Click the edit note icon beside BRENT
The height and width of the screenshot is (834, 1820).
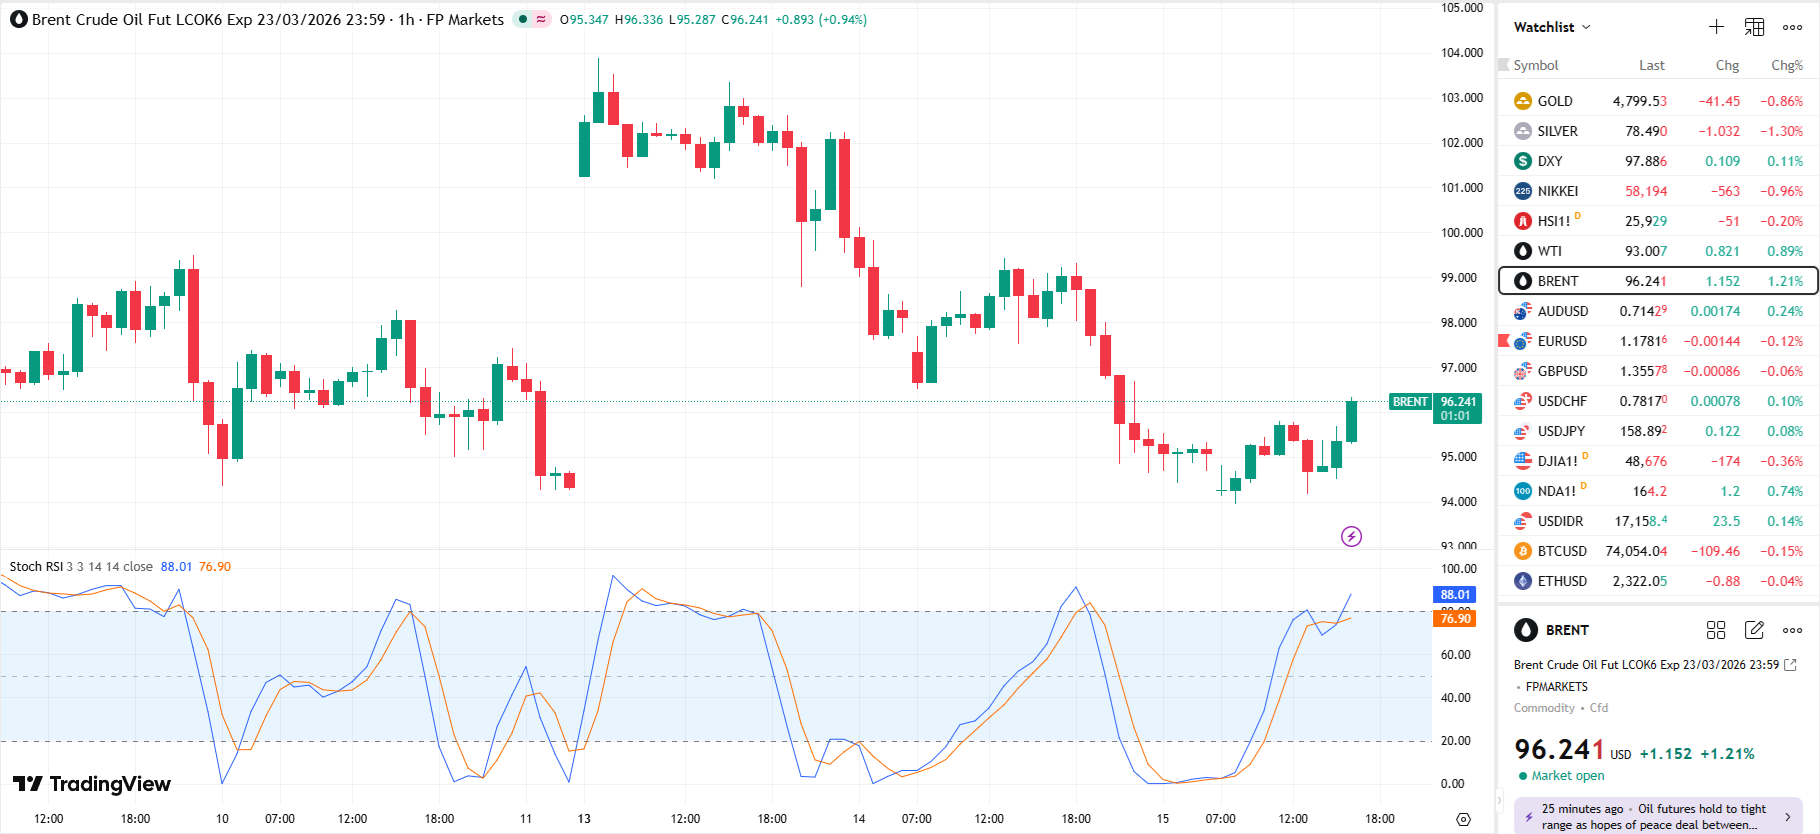(1754, 630)
